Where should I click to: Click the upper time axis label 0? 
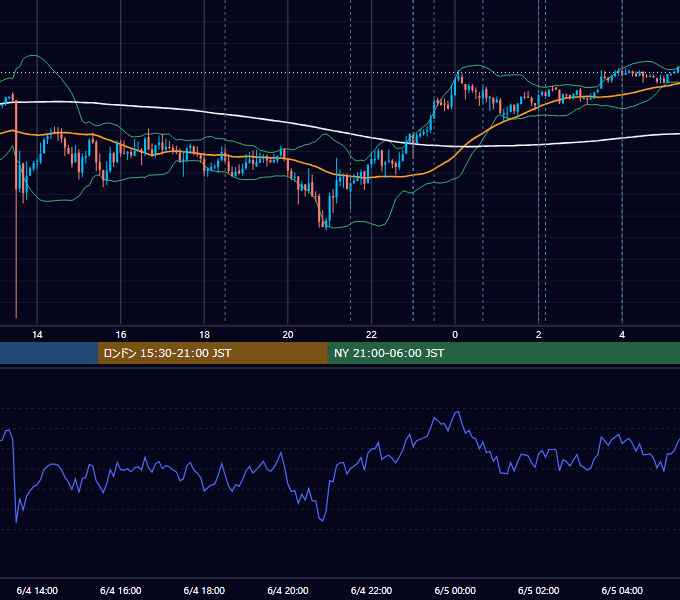455,335
